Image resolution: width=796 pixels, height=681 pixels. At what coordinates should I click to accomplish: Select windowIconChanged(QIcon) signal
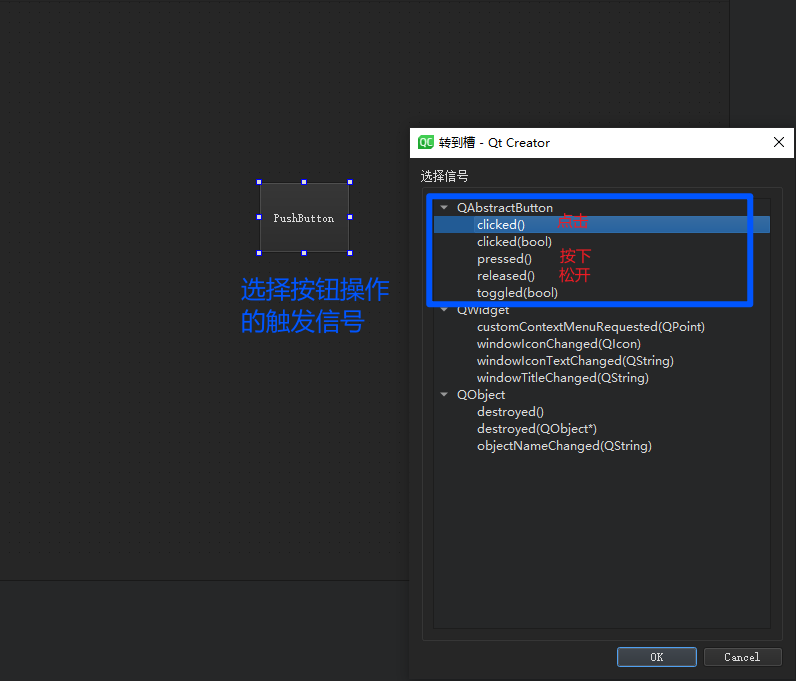click(558, 344)
